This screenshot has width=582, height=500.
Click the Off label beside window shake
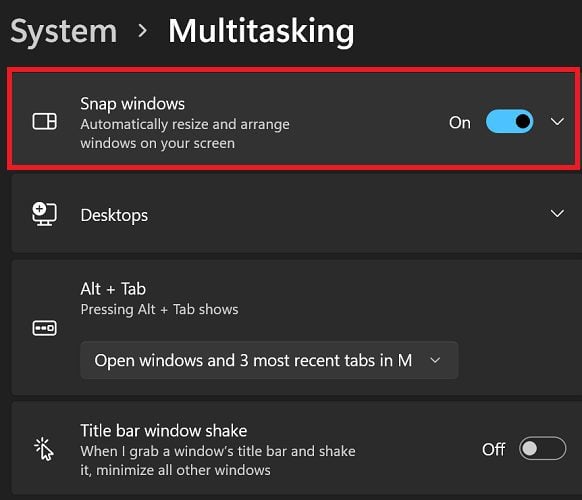pos(493,450)
